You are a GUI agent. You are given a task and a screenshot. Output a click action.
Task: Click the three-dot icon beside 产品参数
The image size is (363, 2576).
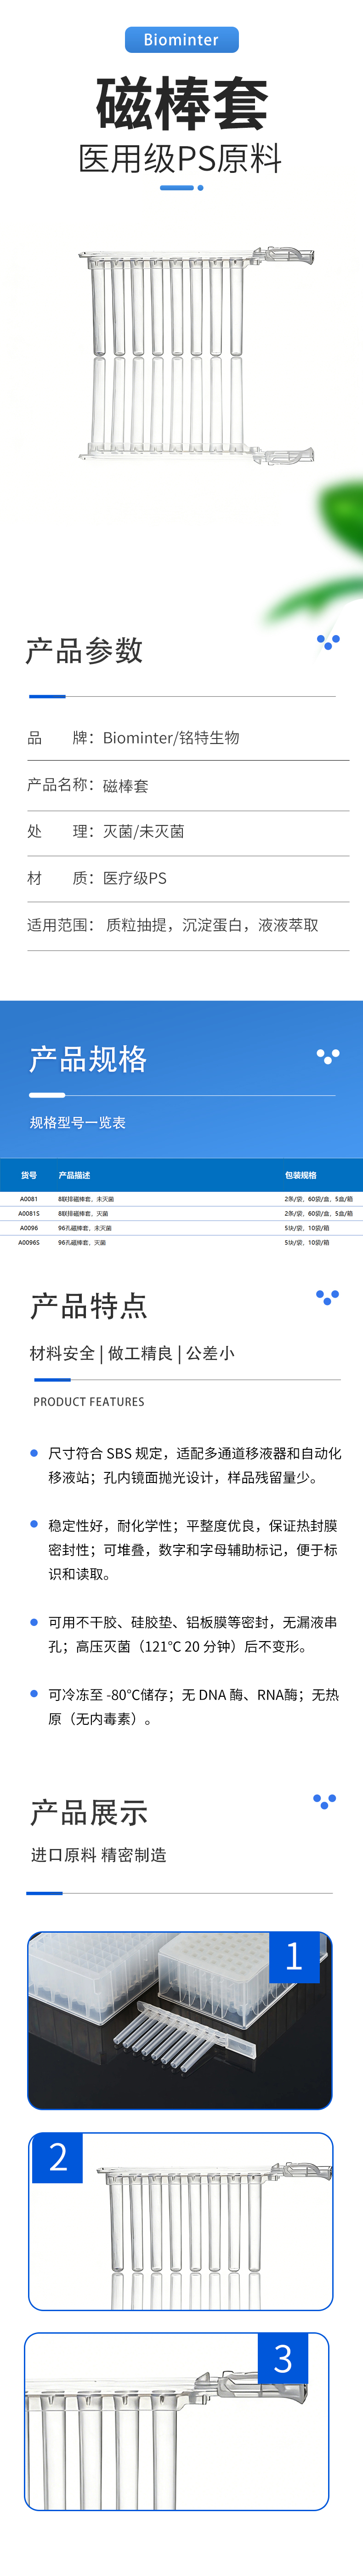tap(328, 641)
